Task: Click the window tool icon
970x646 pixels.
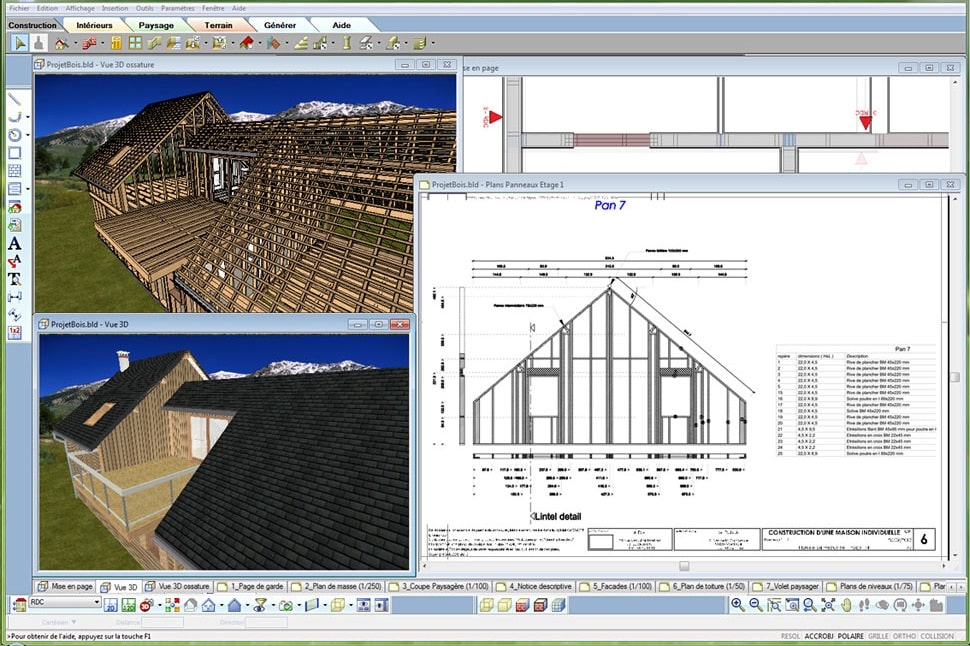Action: 135,43
